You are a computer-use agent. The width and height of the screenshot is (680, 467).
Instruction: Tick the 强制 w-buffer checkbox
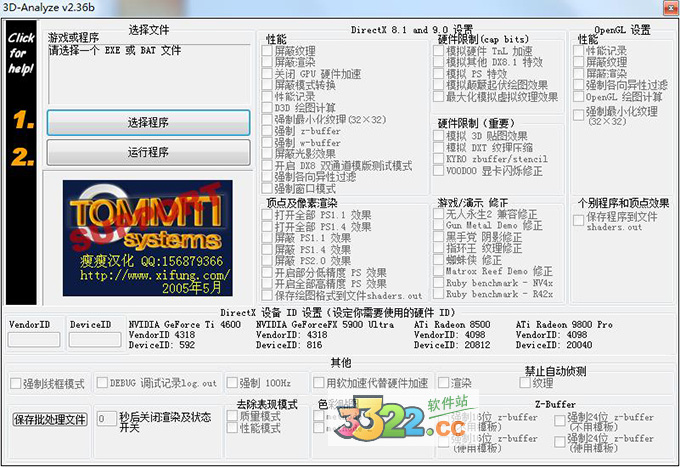point(267,143)
